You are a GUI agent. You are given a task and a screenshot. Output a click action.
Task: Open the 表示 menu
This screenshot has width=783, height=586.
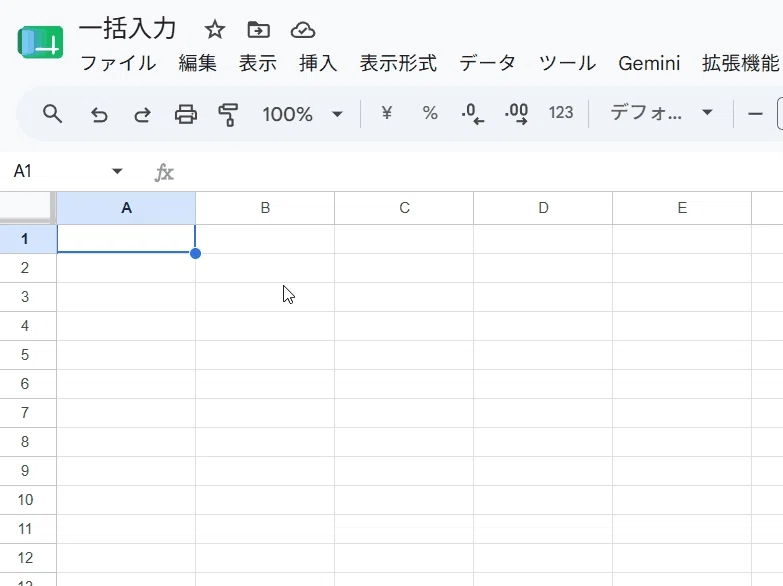pyautogui.click(x=258, y=63)
